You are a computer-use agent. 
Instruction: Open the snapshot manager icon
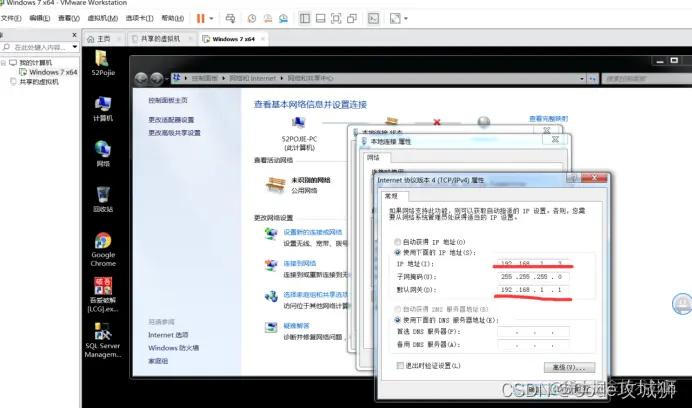click(283, 19)
